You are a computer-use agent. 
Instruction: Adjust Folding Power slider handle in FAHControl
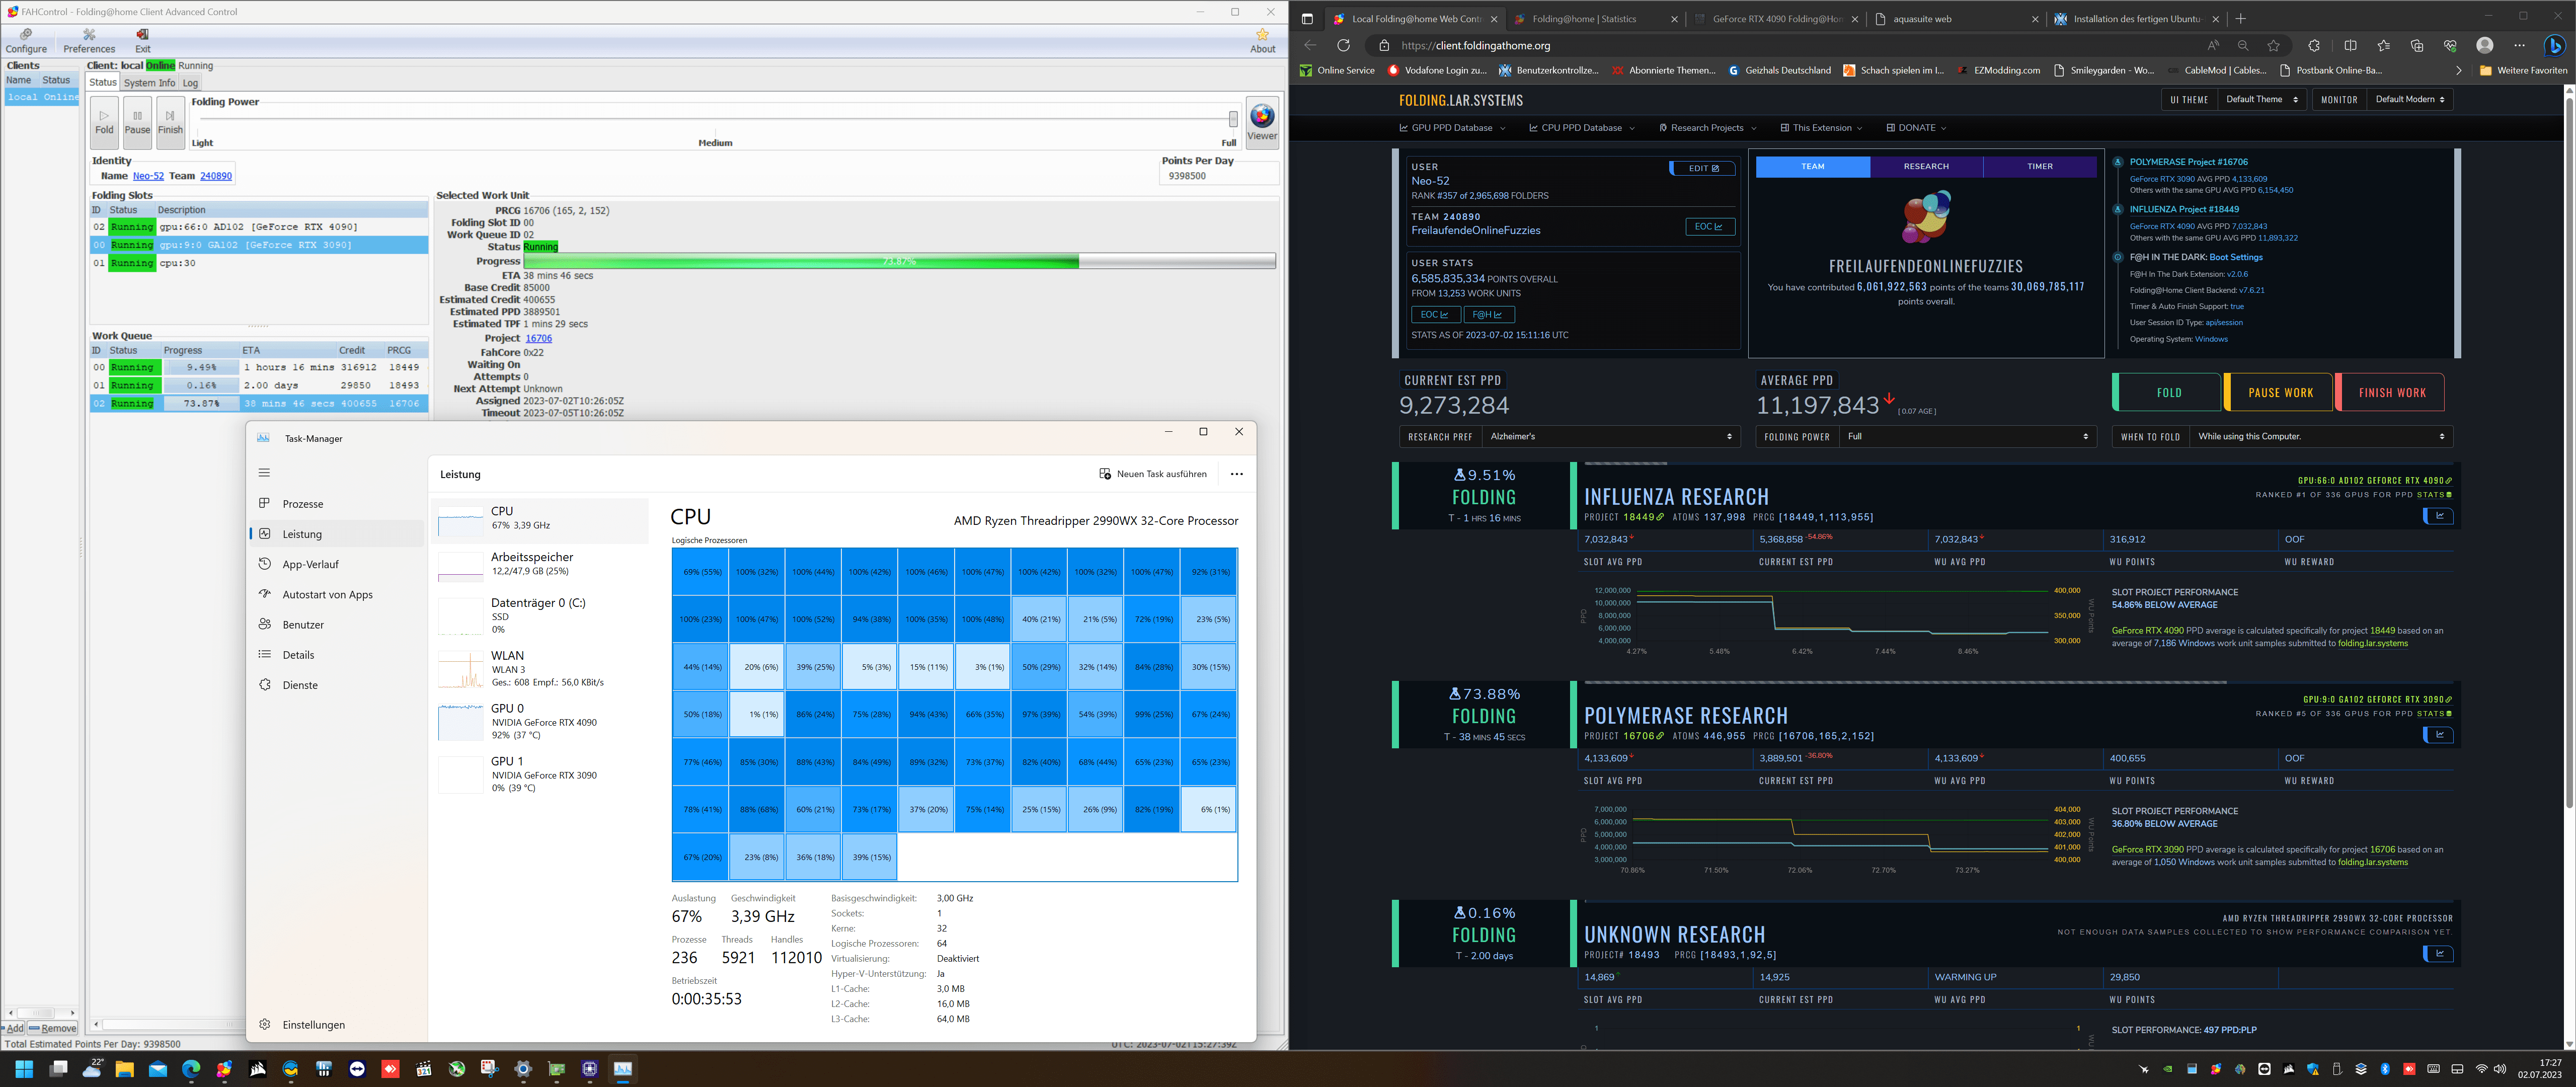(x=1233, y=119)
